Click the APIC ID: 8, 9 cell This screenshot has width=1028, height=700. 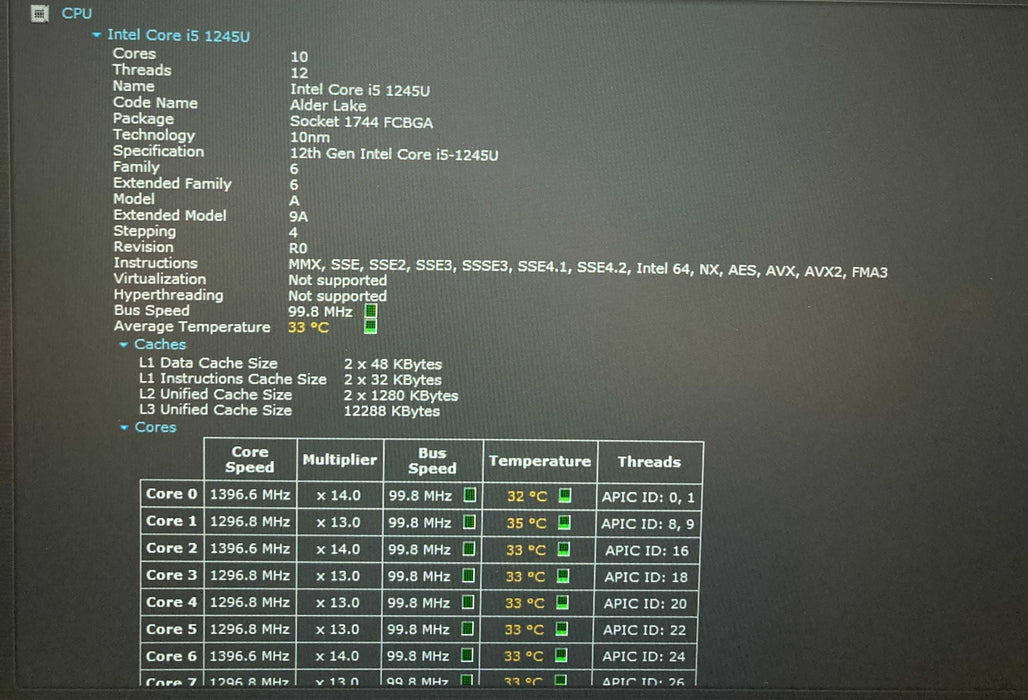point(647,524)
